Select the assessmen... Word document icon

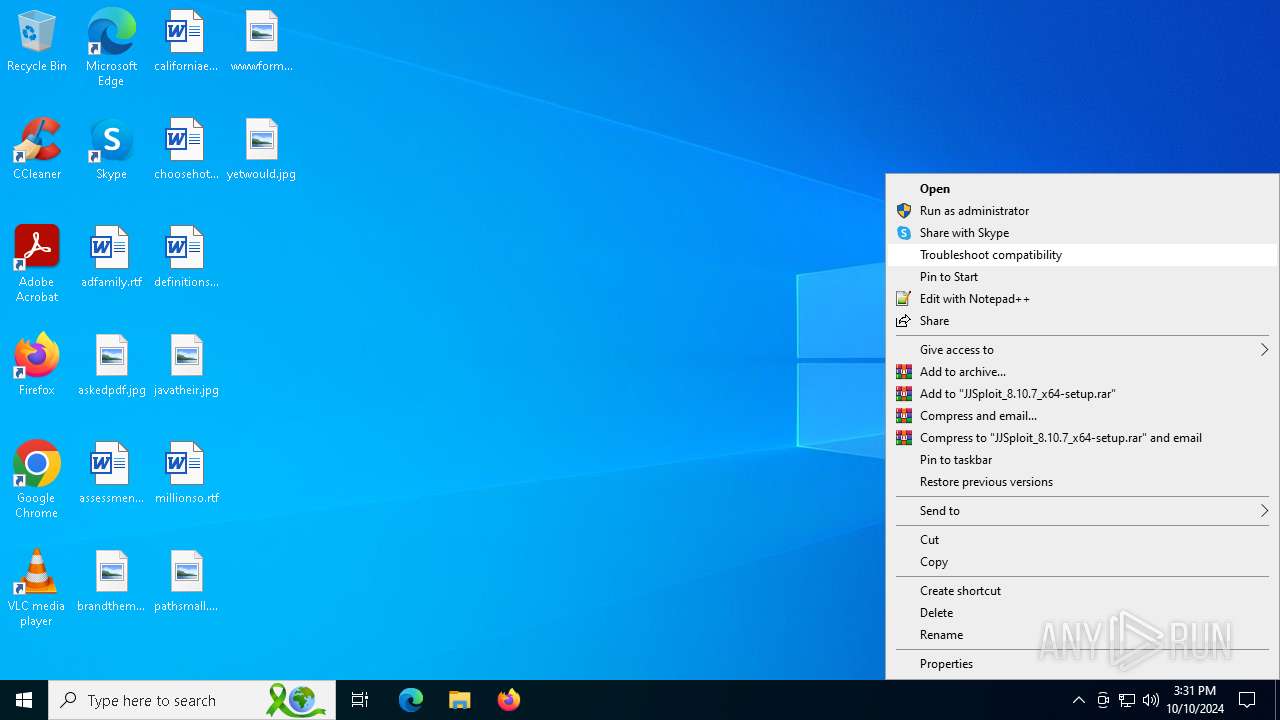tap(111, 474)
